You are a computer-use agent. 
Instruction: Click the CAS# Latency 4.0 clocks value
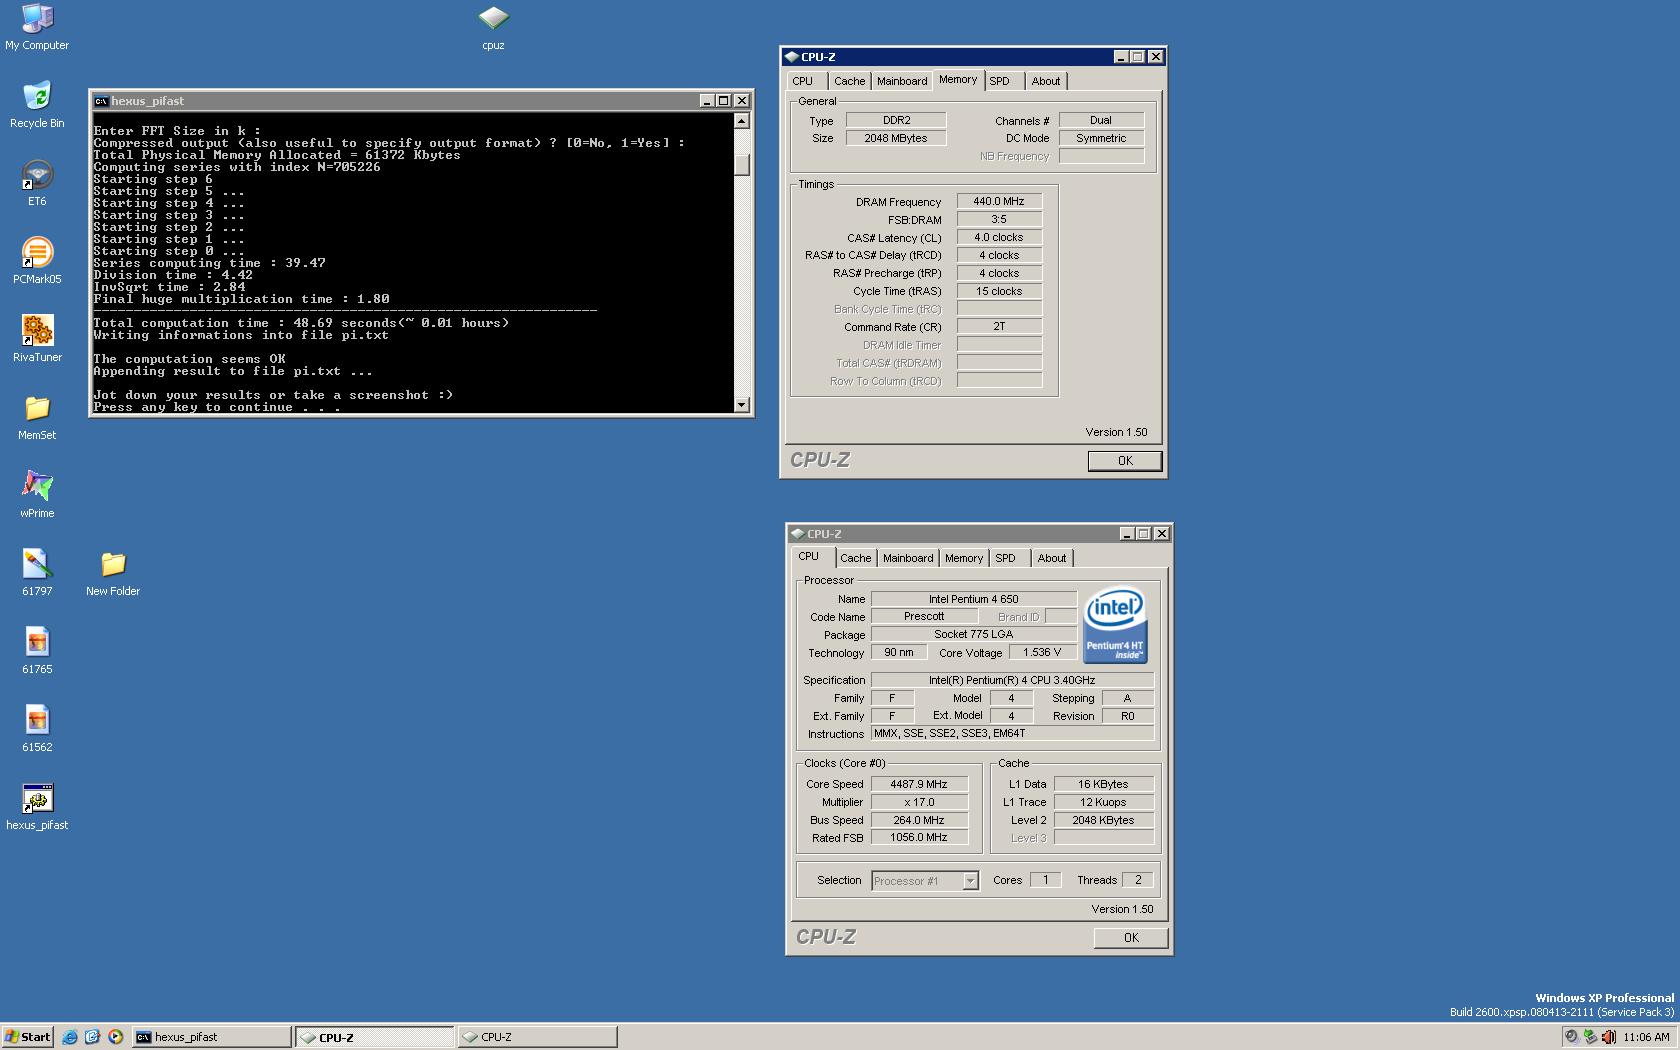pyautogui.click(x=999, y=237)
